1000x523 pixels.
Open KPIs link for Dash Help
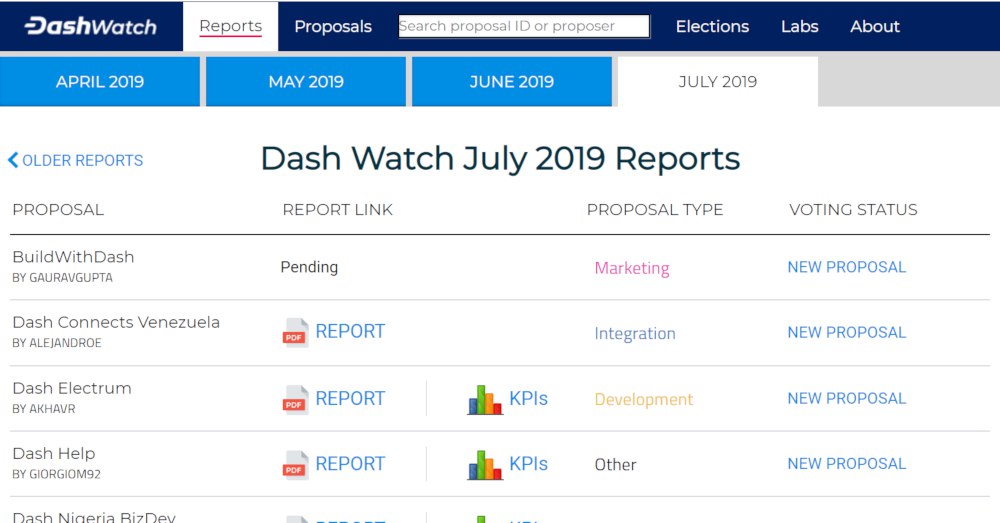click(528, 464)
